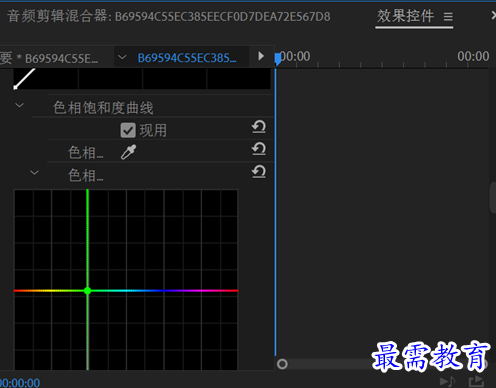Viewport: 496px width, 388px height.
Task: Click the master clip B69594C55E label
Action: point(62,59)
